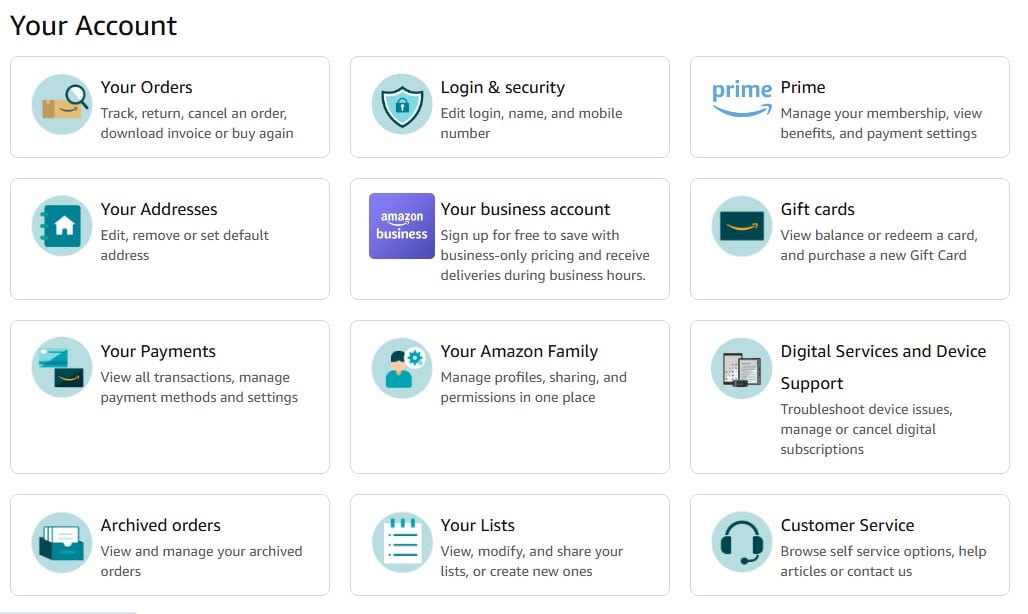Select the Gift cards heading
The image size is (1028, 614).
pos(817,210)
